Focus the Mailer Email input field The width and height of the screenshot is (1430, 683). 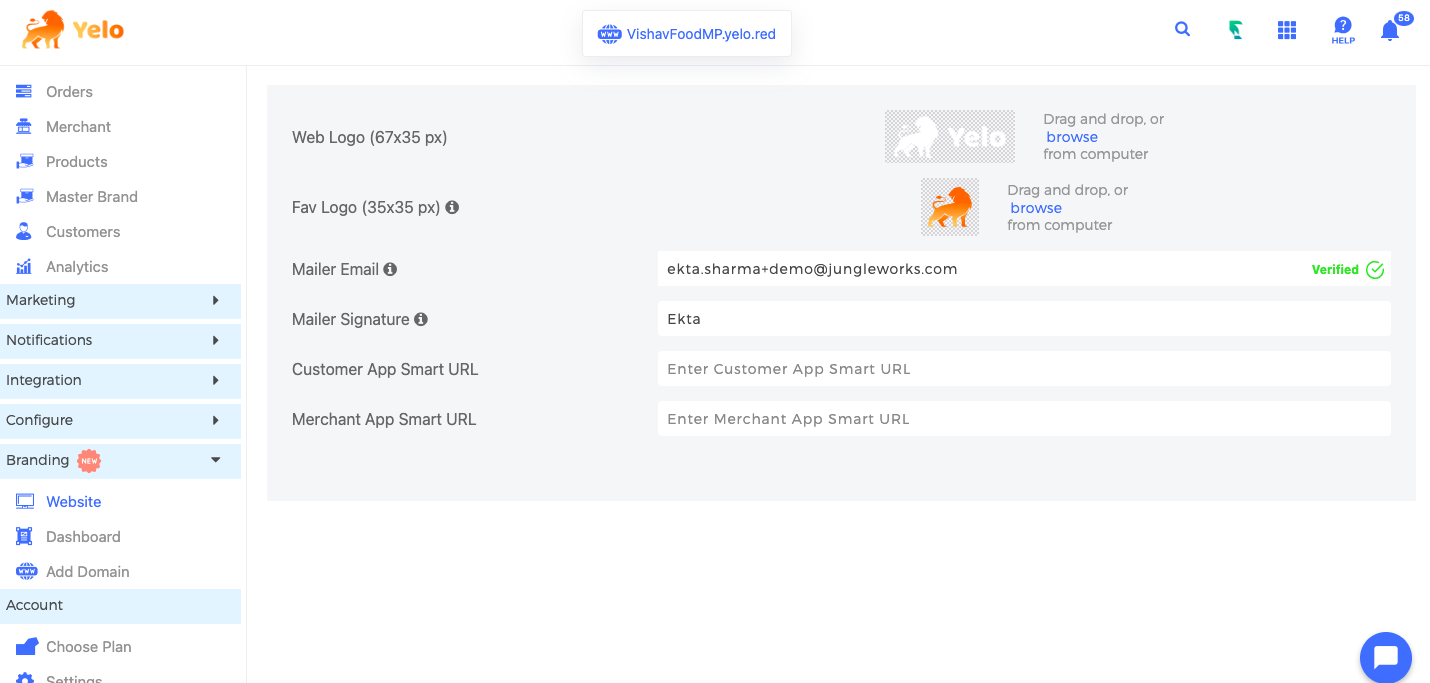click(x=1024, y=269)
